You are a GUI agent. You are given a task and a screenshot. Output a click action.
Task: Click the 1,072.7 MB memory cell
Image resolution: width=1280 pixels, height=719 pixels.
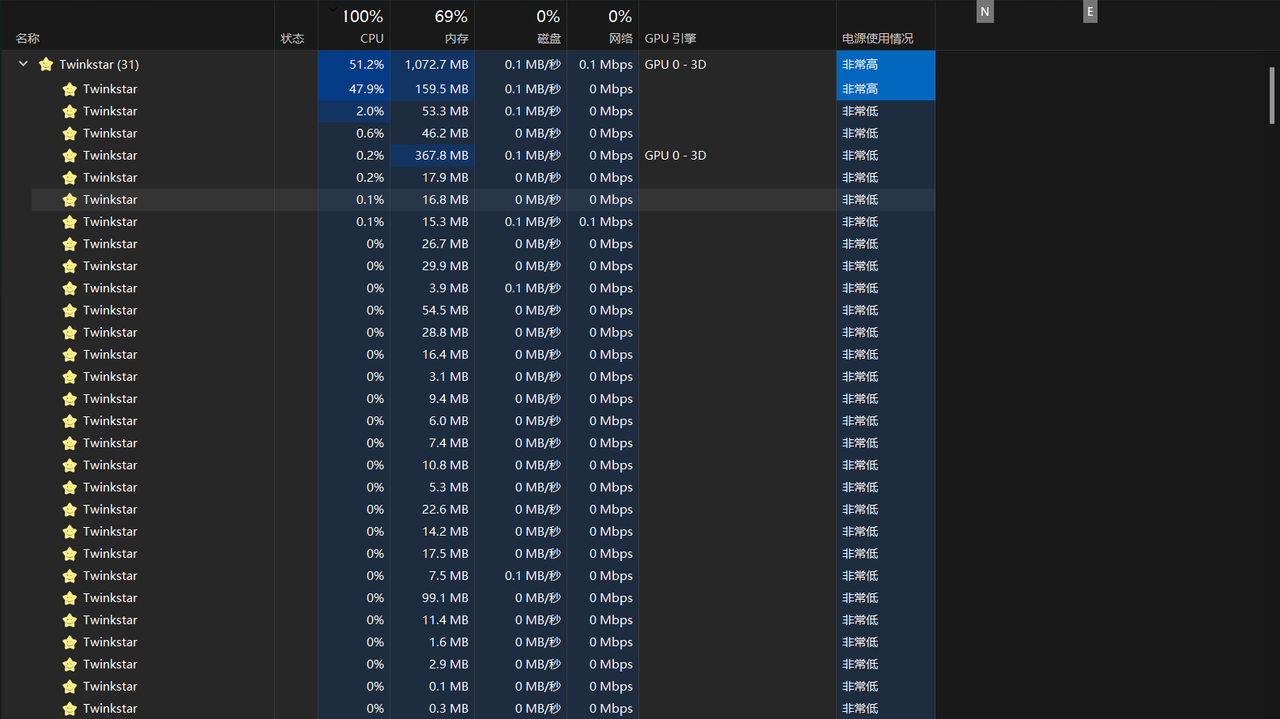point(432,64)
